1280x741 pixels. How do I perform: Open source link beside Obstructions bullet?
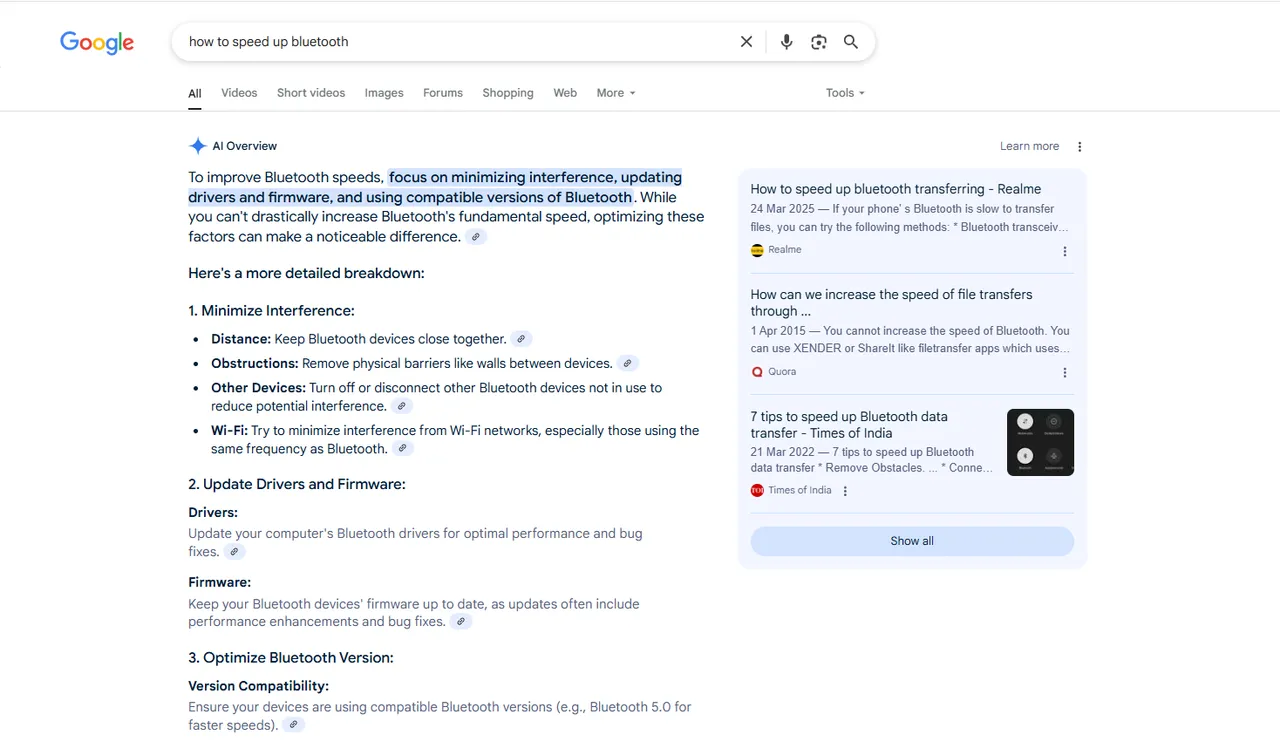(627, 364)
